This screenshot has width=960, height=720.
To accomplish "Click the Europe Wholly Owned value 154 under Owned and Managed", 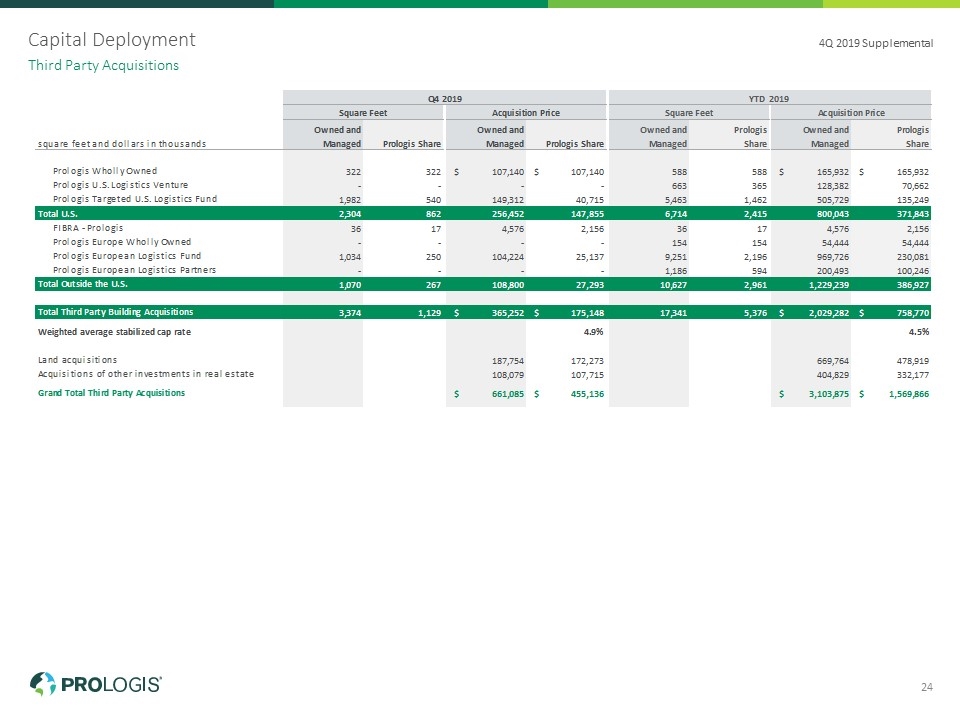I will click(x=679, y=243).
